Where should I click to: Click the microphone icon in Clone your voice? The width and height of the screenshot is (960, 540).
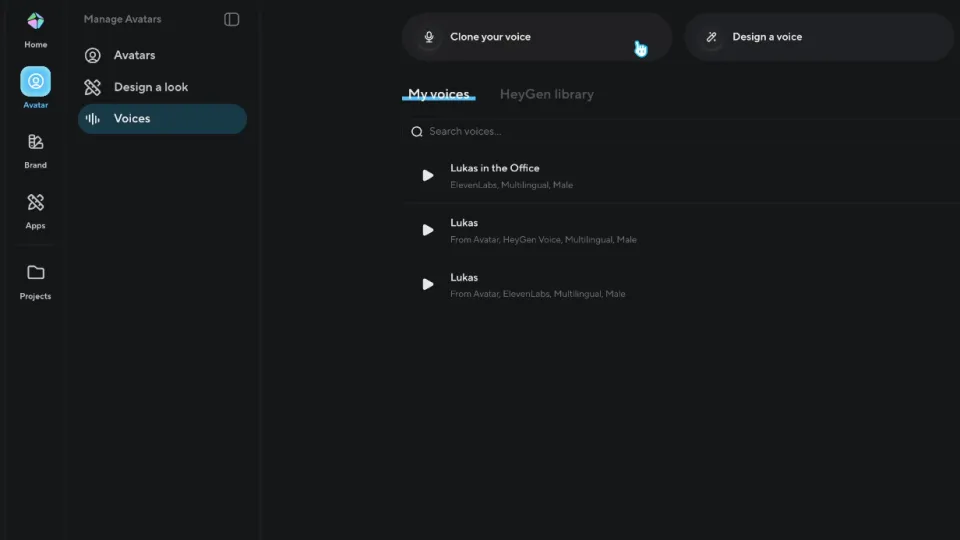coord(429,37)
